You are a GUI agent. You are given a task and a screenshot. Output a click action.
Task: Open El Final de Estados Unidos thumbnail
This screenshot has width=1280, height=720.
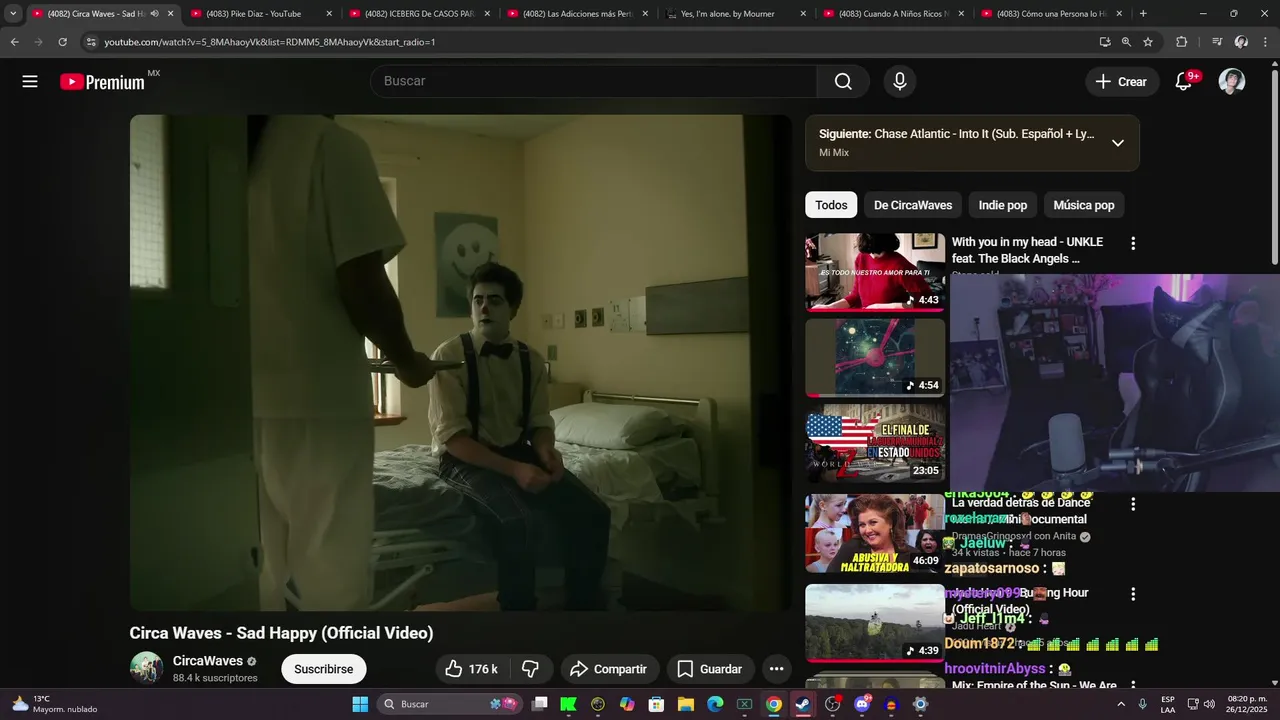pos(875,443)
